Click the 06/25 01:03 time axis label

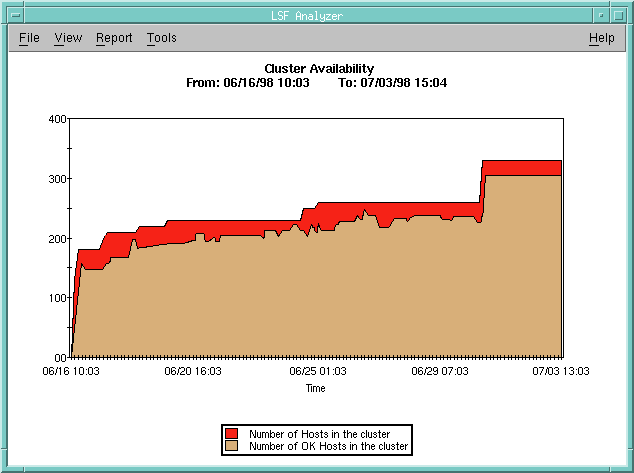318,371
